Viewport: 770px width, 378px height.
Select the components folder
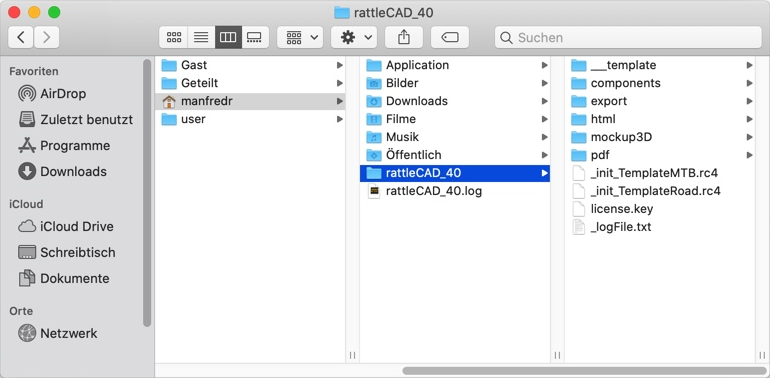coord(660,83)
